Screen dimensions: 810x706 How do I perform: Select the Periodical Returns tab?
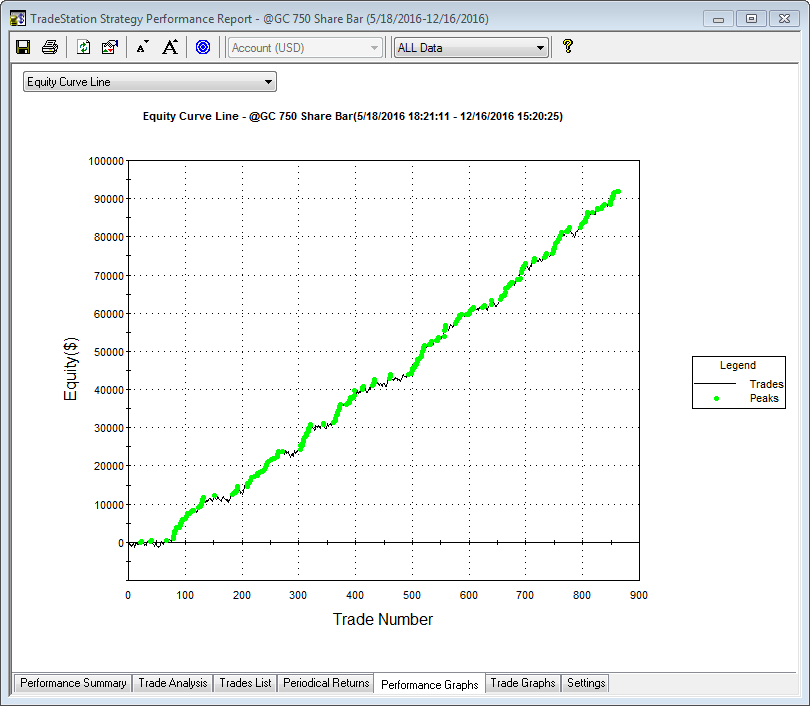point(326,683)
